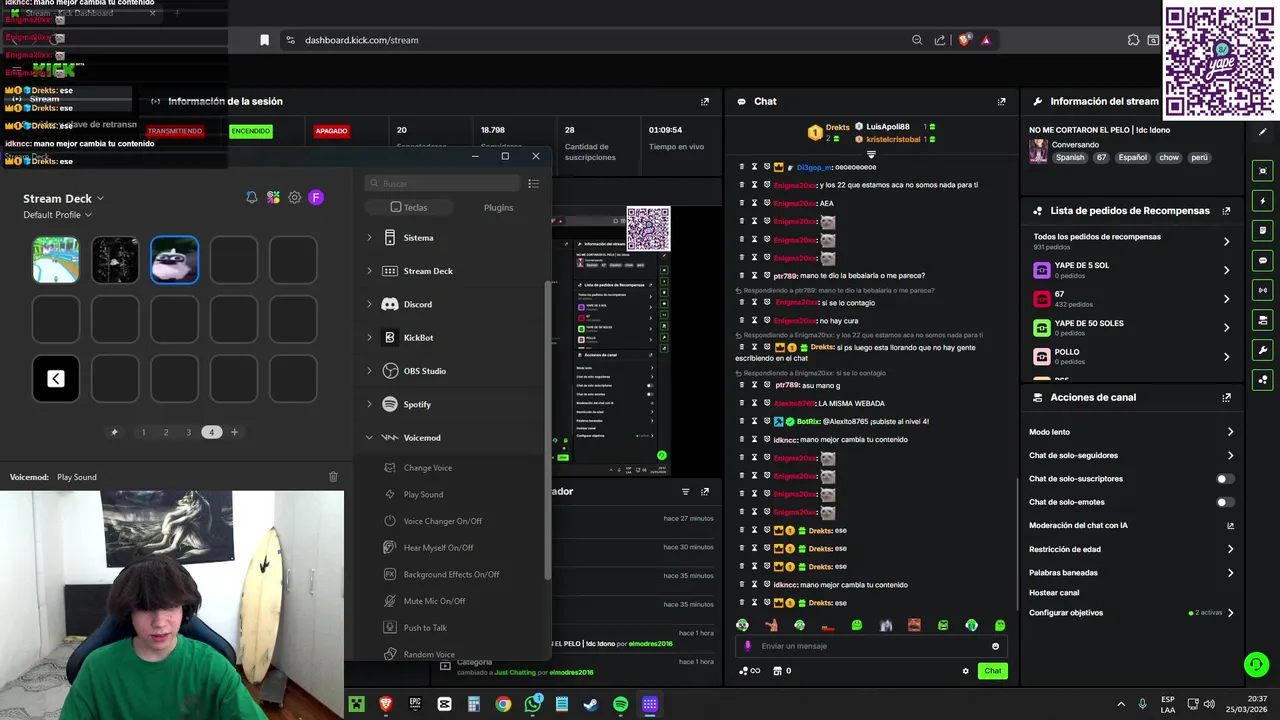Open Modo lento settings

click(x=1131, y=432)
